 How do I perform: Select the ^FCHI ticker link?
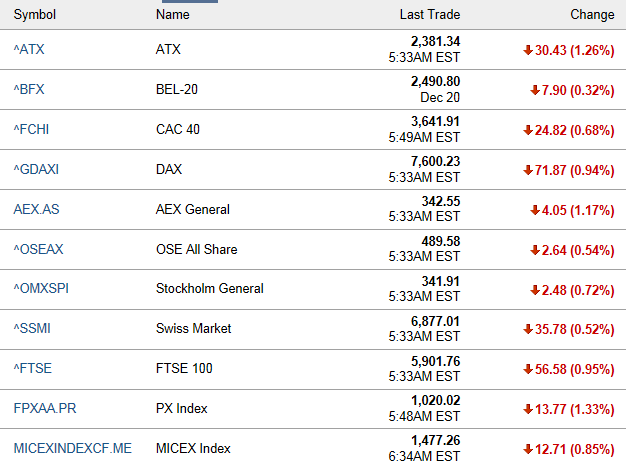coord(31,129)
